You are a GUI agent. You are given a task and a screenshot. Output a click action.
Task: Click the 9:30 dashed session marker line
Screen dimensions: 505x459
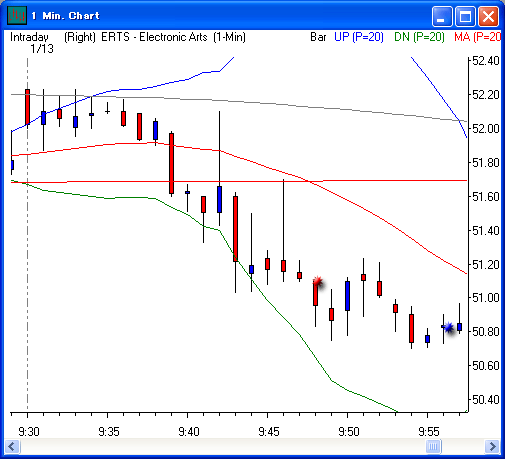pyautogui.click(x=27, y=233)
